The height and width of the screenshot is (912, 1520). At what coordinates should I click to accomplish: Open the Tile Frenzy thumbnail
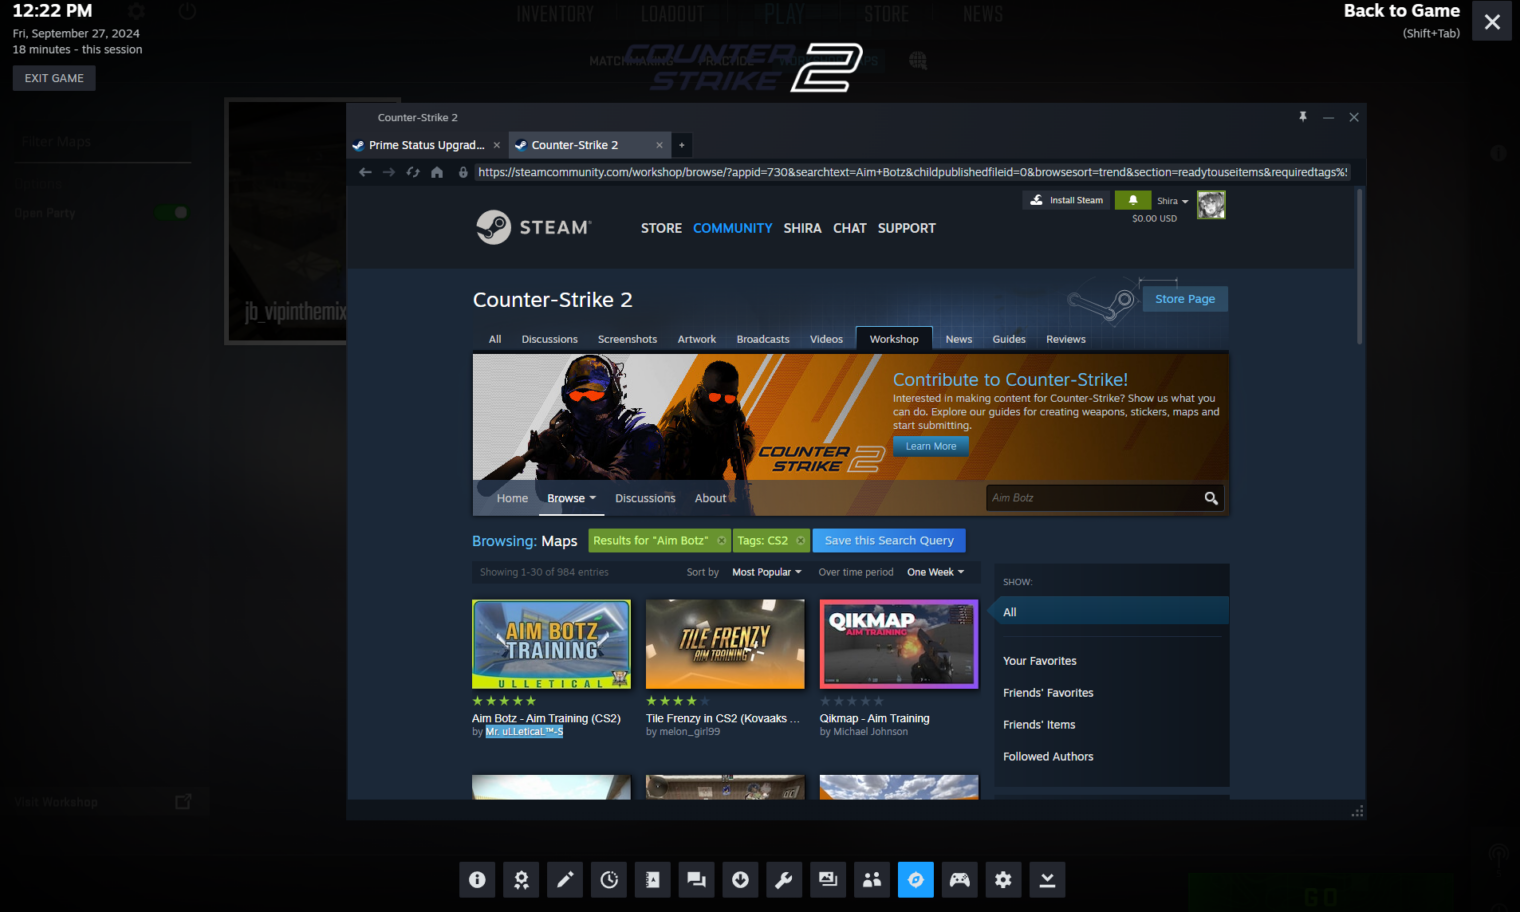[725, 644]
